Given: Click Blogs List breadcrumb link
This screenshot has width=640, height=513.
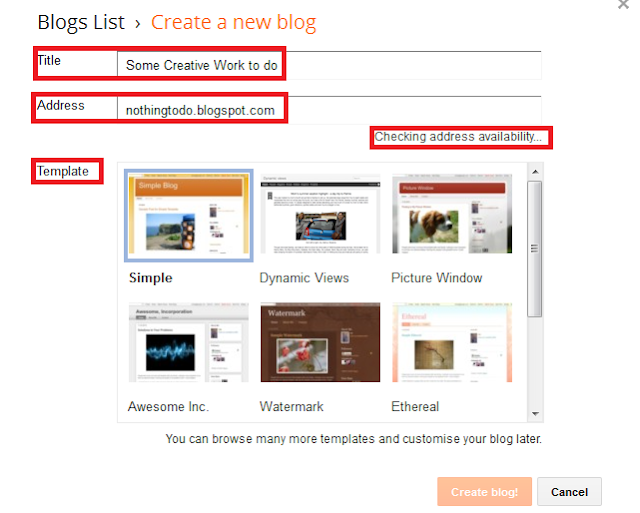Looking at the screenshot, I should [81, 22].
